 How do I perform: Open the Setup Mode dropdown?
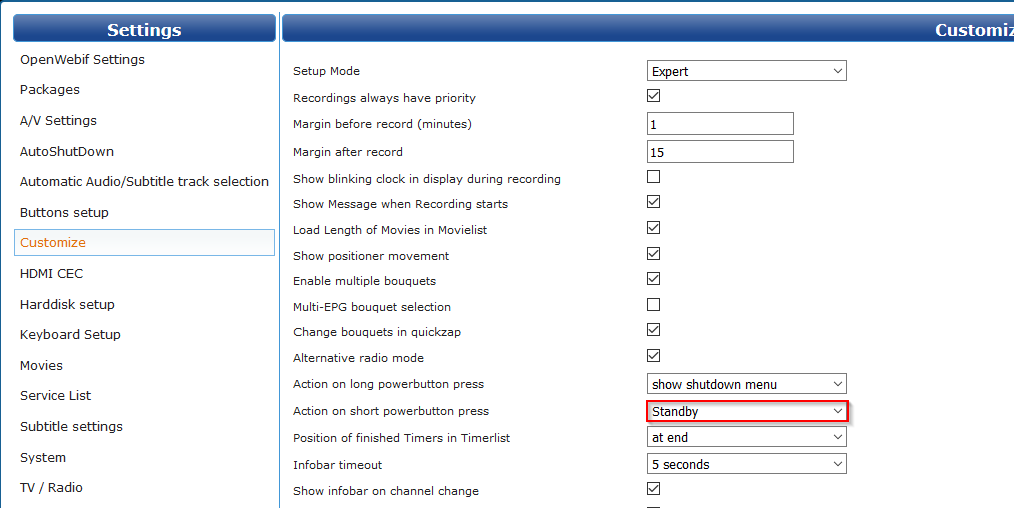coord(746,71)
